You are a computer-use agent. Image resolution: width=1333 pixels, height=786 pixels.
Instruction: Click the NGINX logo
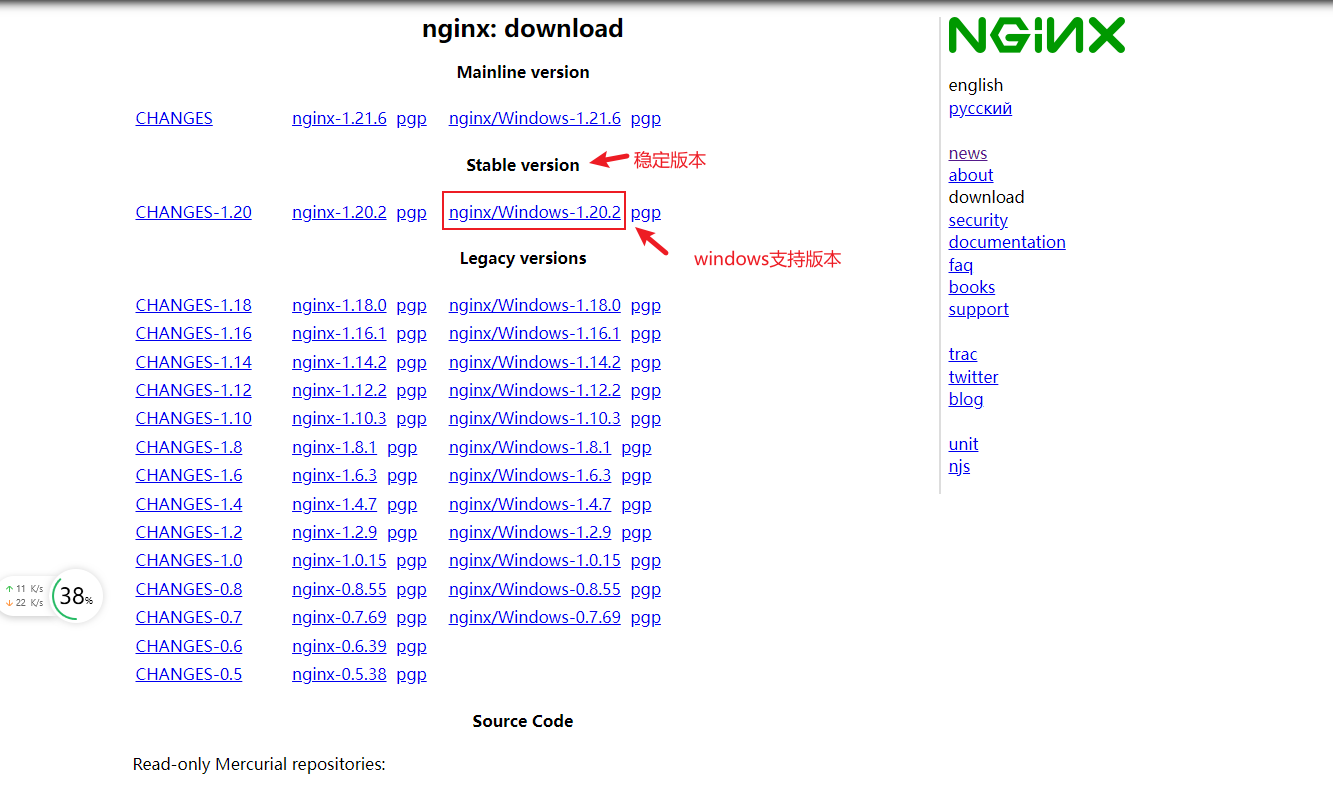point(1037,35)
